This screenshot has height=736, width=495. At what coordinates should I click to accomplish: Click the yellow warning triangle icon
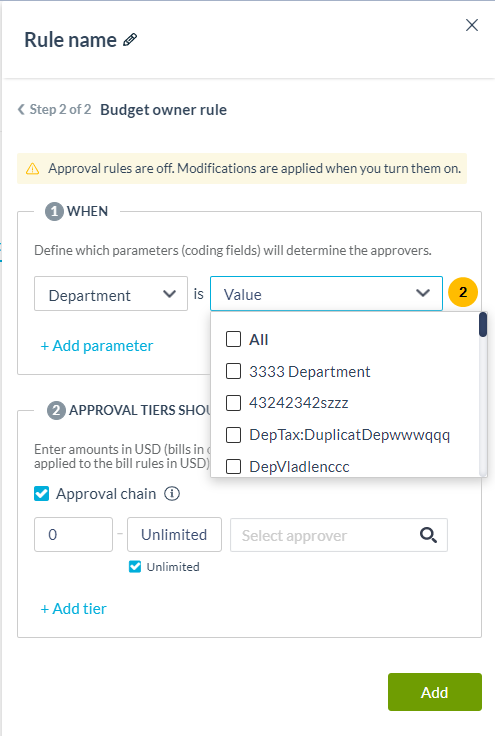[32, 169]
